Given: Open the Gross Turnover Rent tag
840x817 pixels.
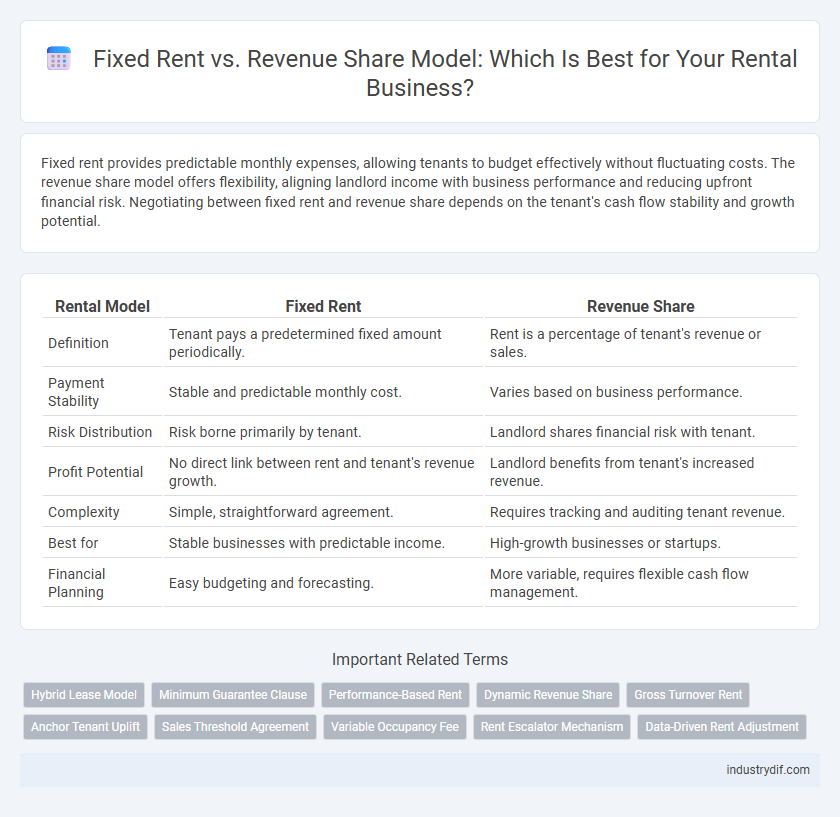Looking at the screenshot, I should coord(688,695).
